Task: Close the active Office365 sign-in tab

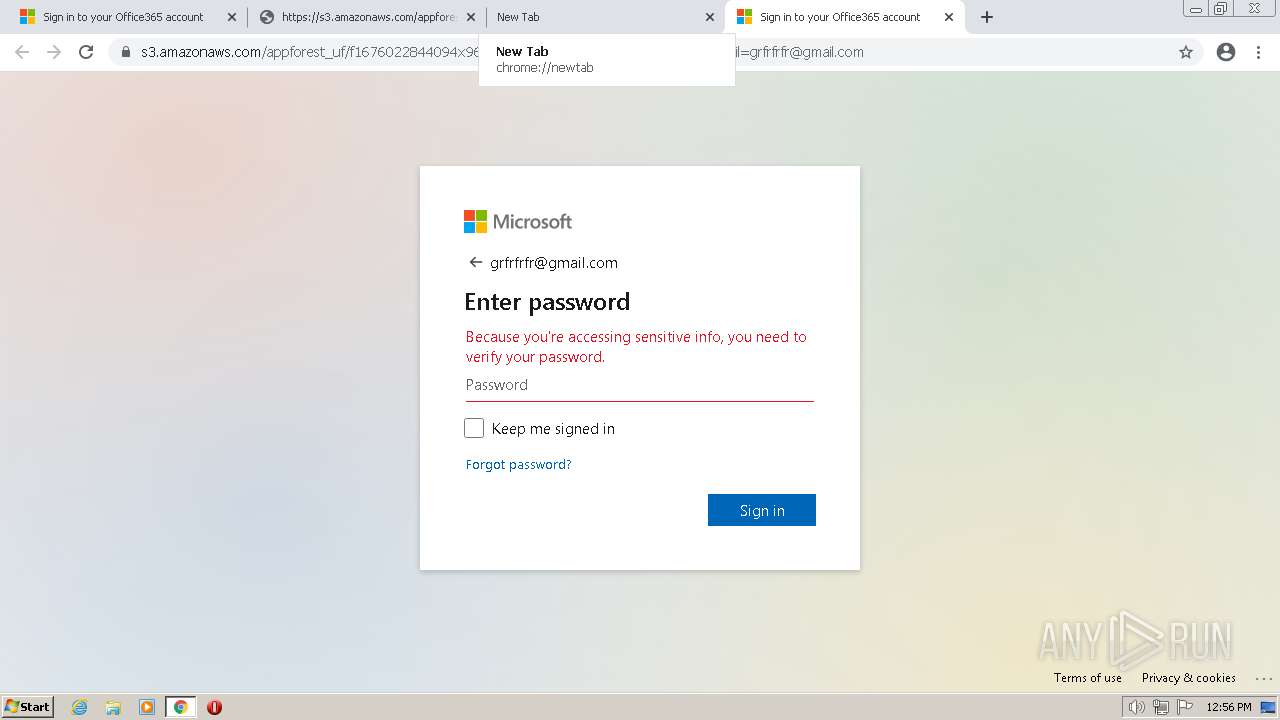Action: 949,17
